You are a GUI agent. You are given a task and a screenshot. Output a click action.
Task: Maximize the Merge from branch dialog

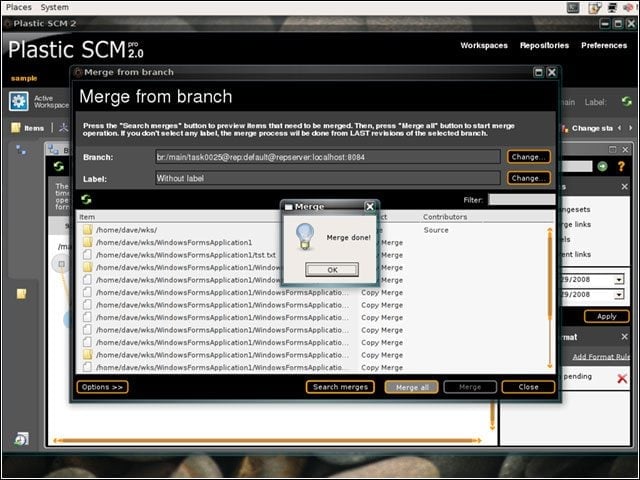tap(538, 72)
